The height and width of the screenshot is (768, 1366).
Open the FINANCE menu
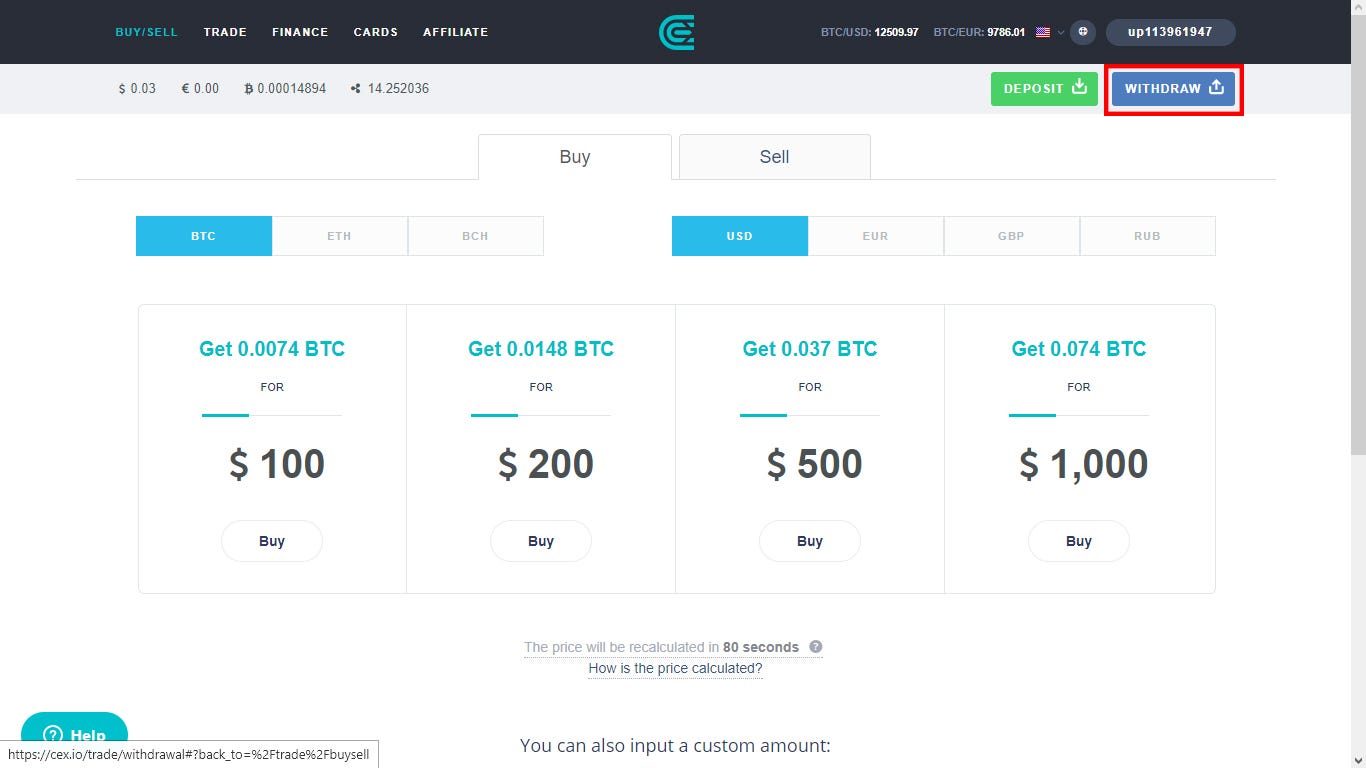(x=300, y=31)
